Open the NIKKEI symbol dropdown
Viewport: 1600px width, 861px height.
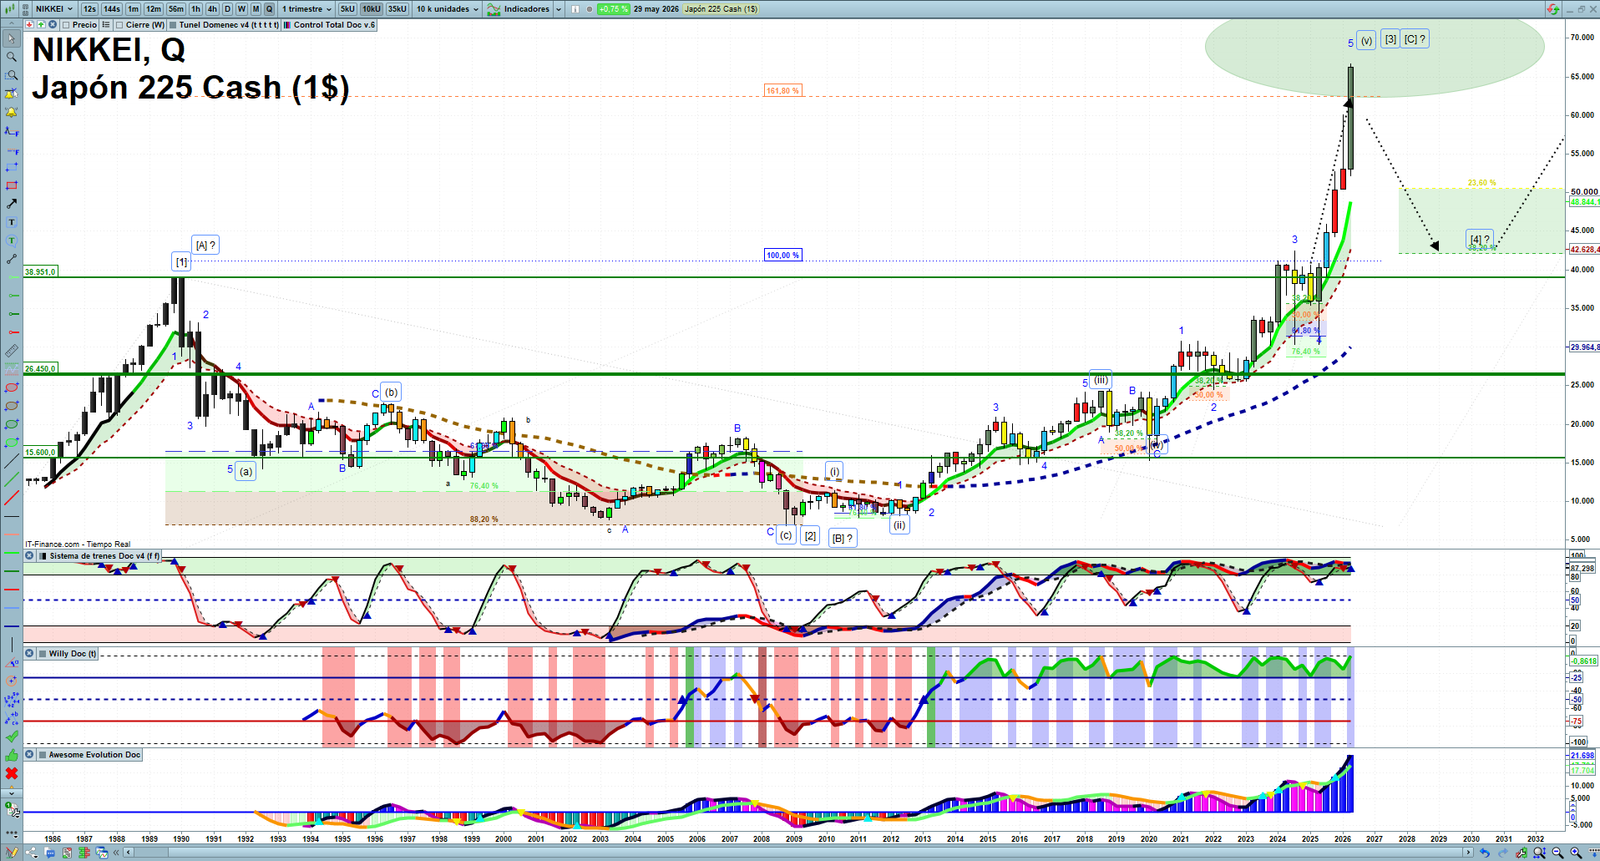pos(54,9)
